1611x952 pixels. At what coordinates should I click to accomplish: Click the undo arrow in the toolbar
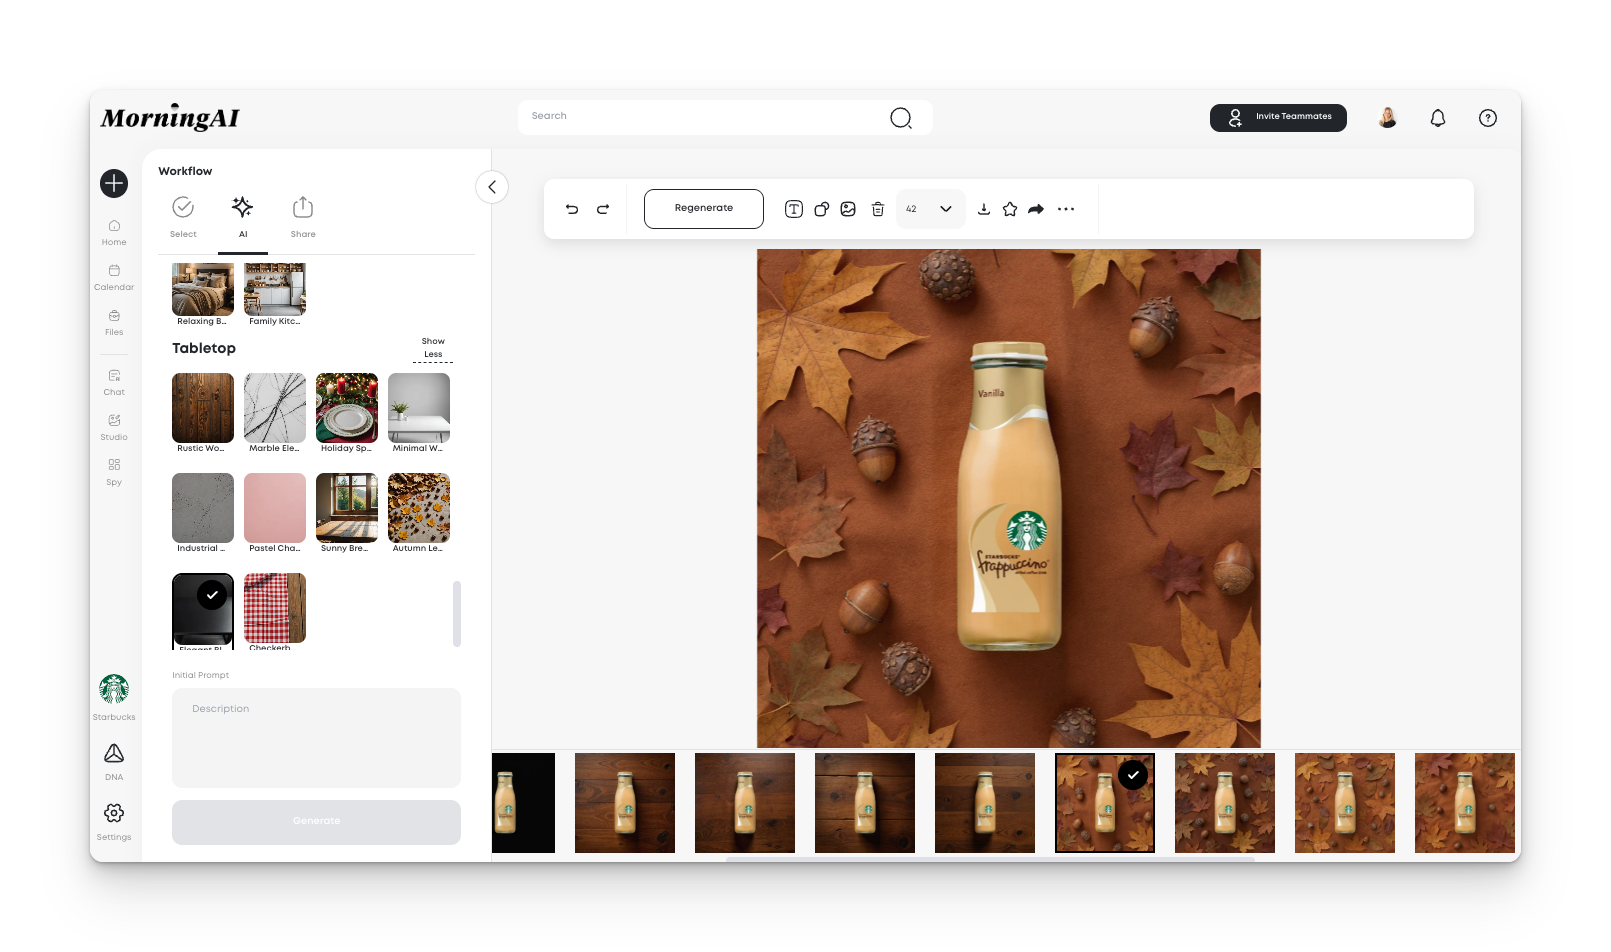[572, 209]
